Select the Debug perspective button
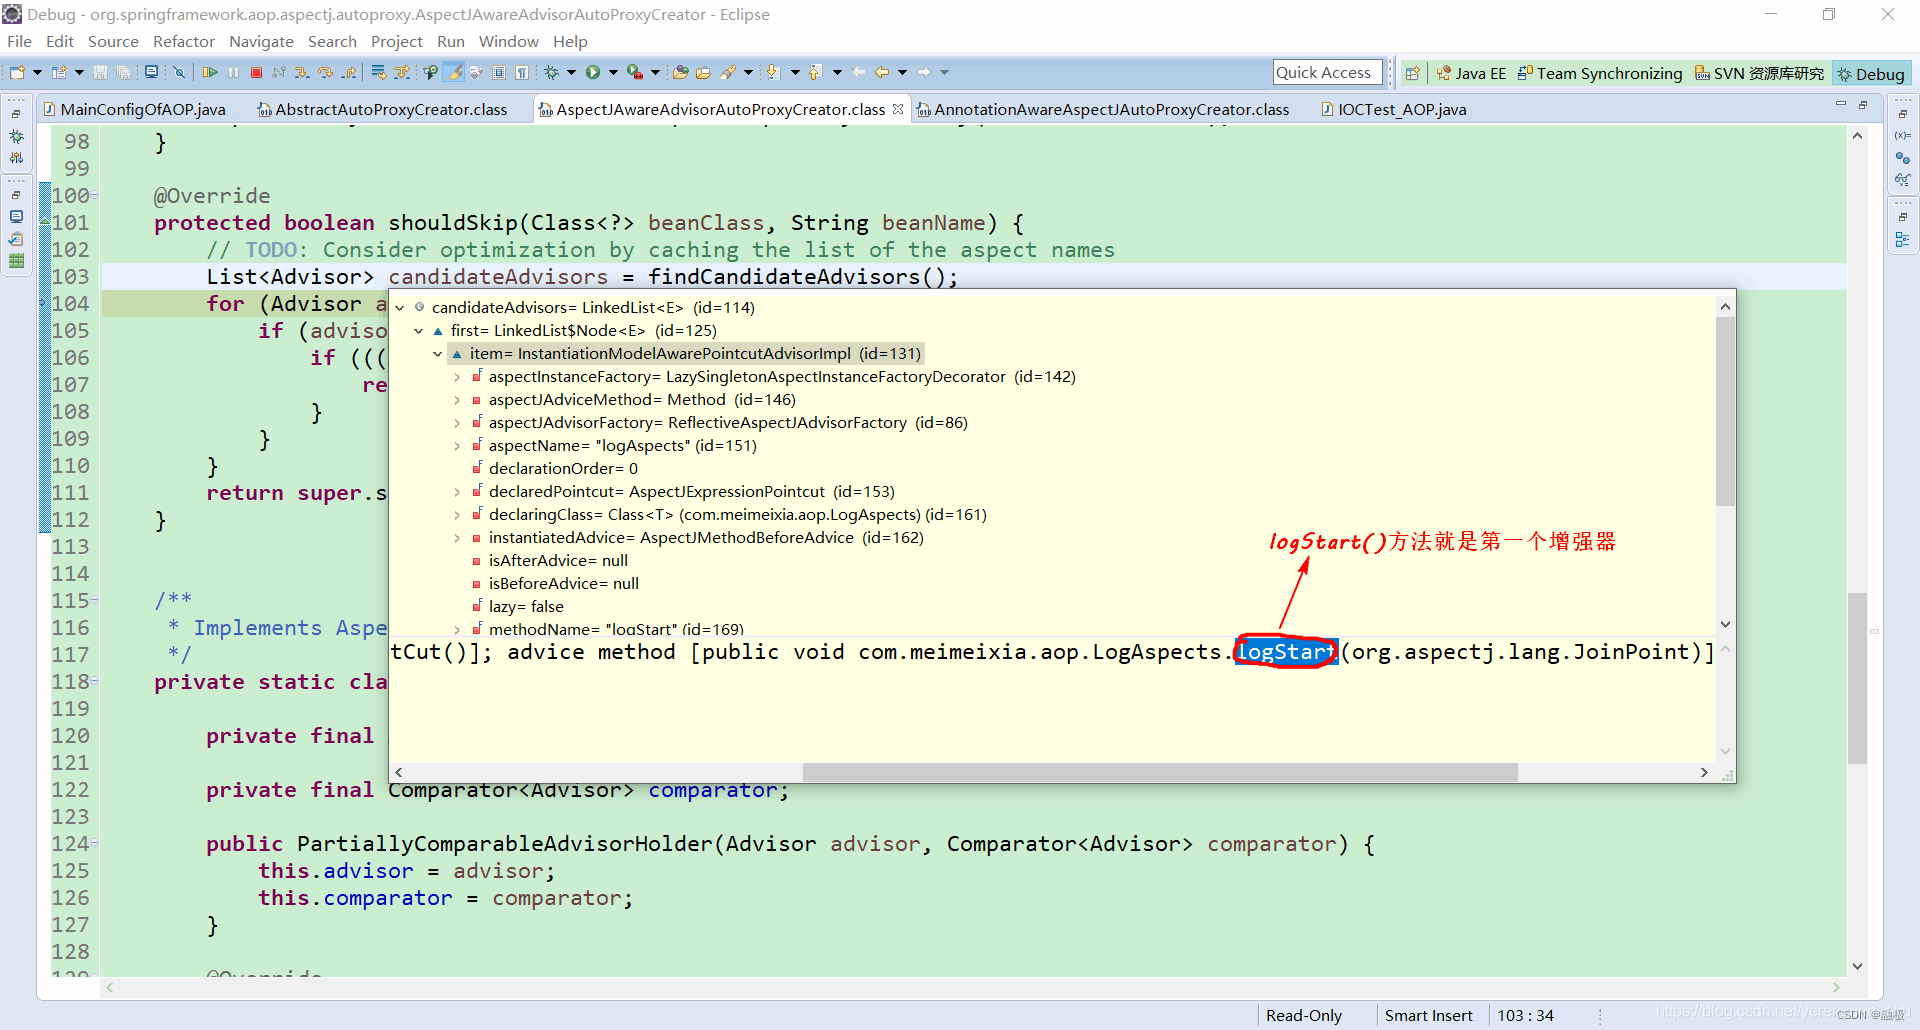 point(1871,73)
